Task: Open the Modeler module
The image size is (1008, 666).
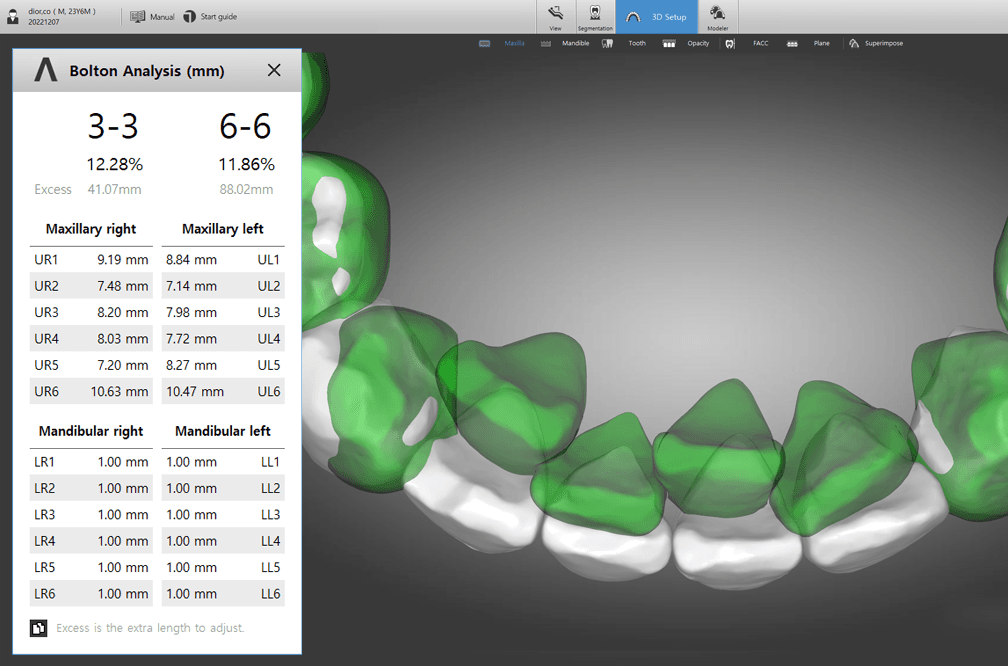Action: [717, 17]
